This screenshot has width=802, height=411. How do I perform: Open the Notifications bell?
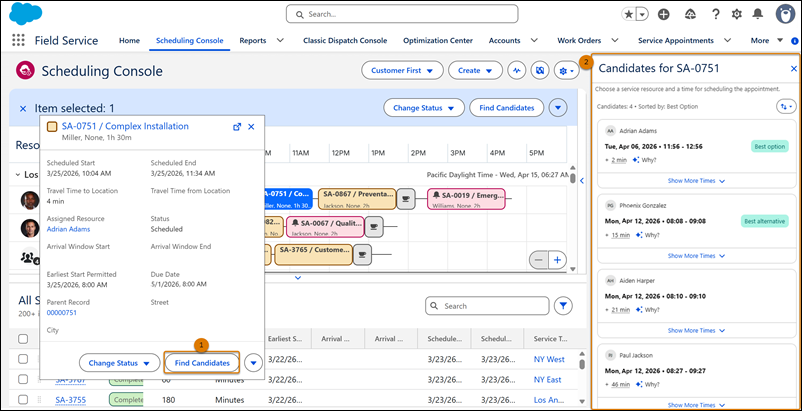[758, 14]
